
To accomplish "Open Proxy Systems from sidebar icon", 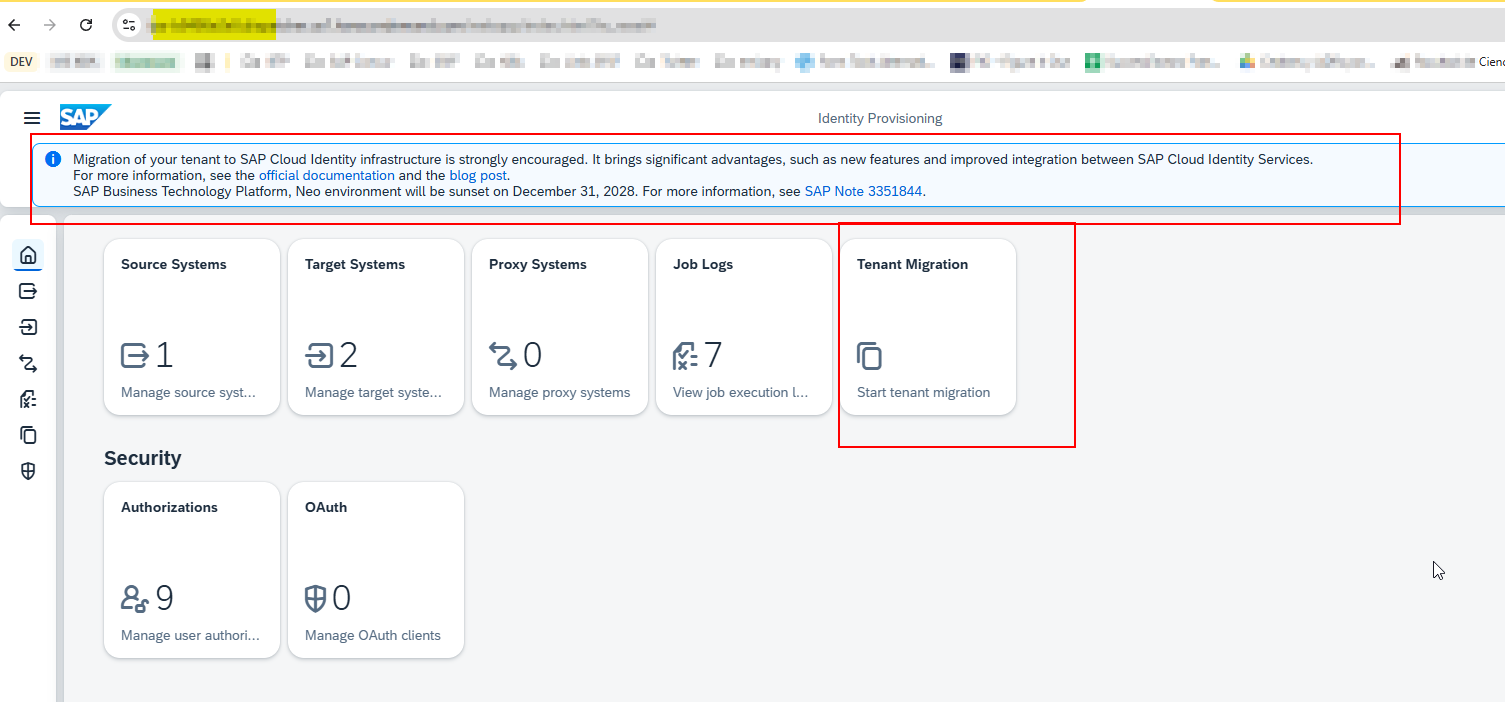I will (x=28, y=363).
